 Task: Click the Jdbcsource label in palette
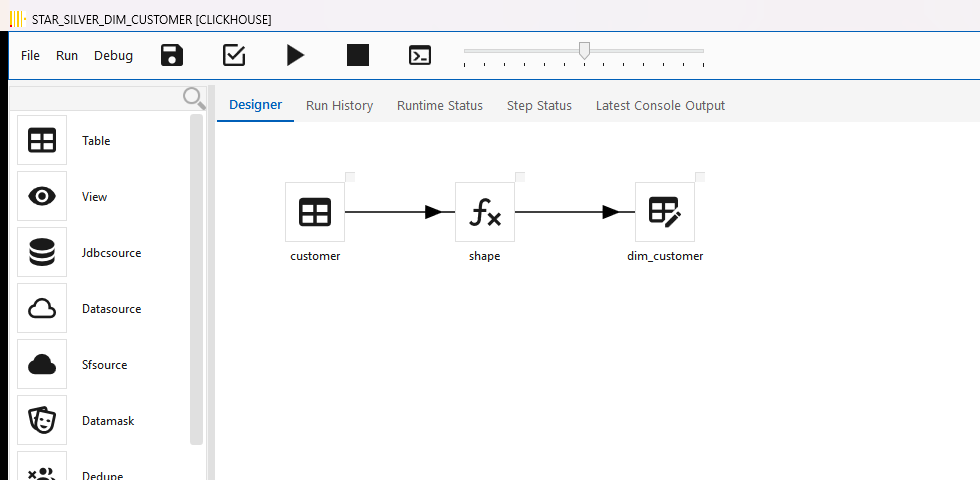point(111,253)
